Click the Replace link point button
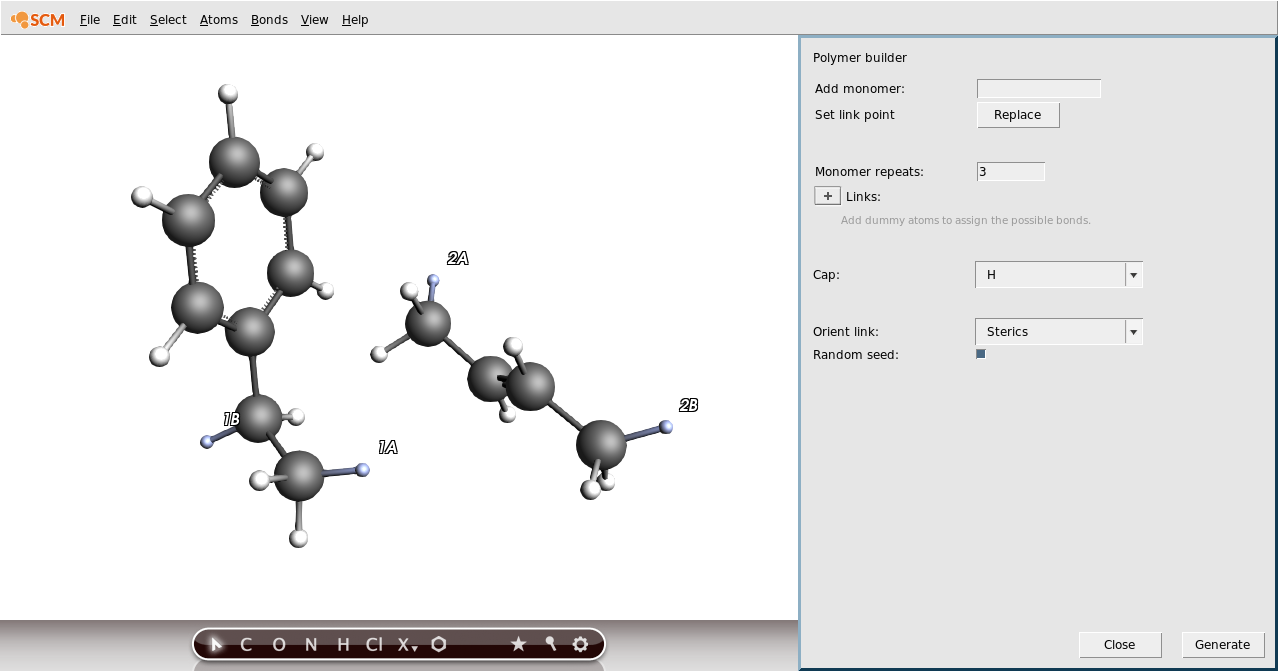 click(x=1018, y=114)
